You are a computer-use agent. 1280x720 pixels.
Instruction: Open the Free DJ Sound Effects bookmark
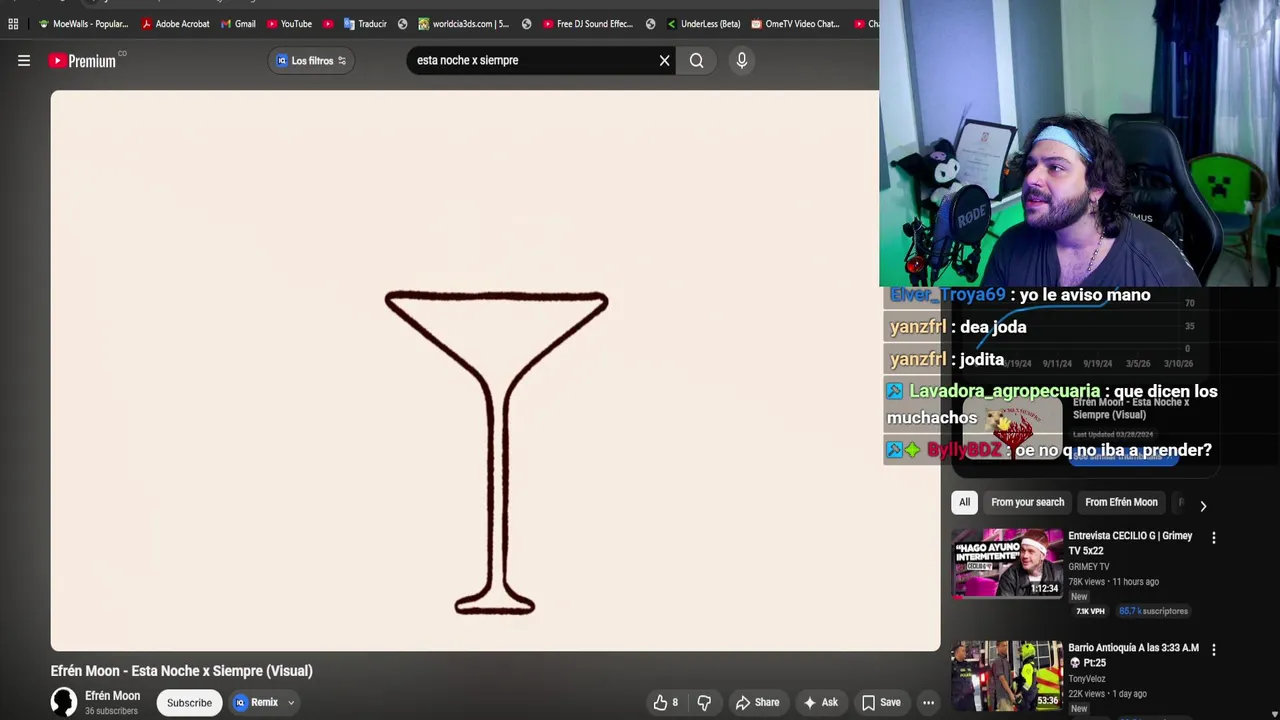[x=587, y=24]
